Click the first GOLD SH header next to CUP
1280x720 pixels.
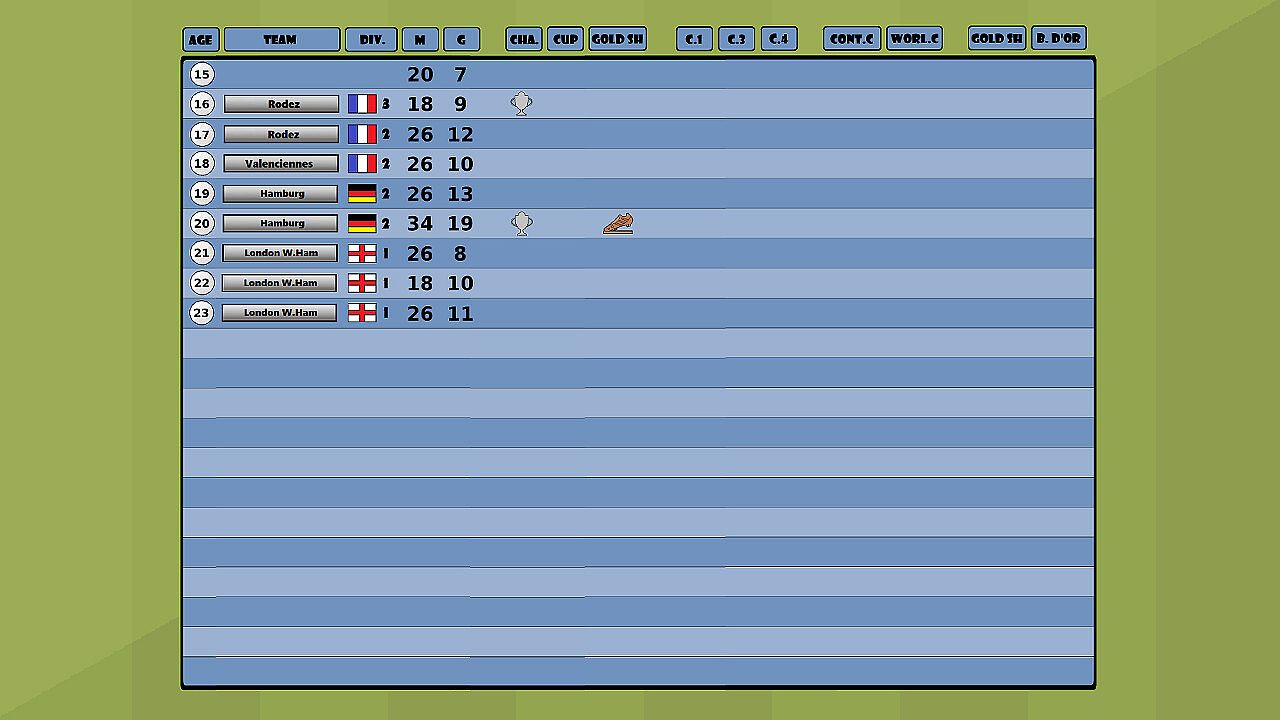point(617,40)
